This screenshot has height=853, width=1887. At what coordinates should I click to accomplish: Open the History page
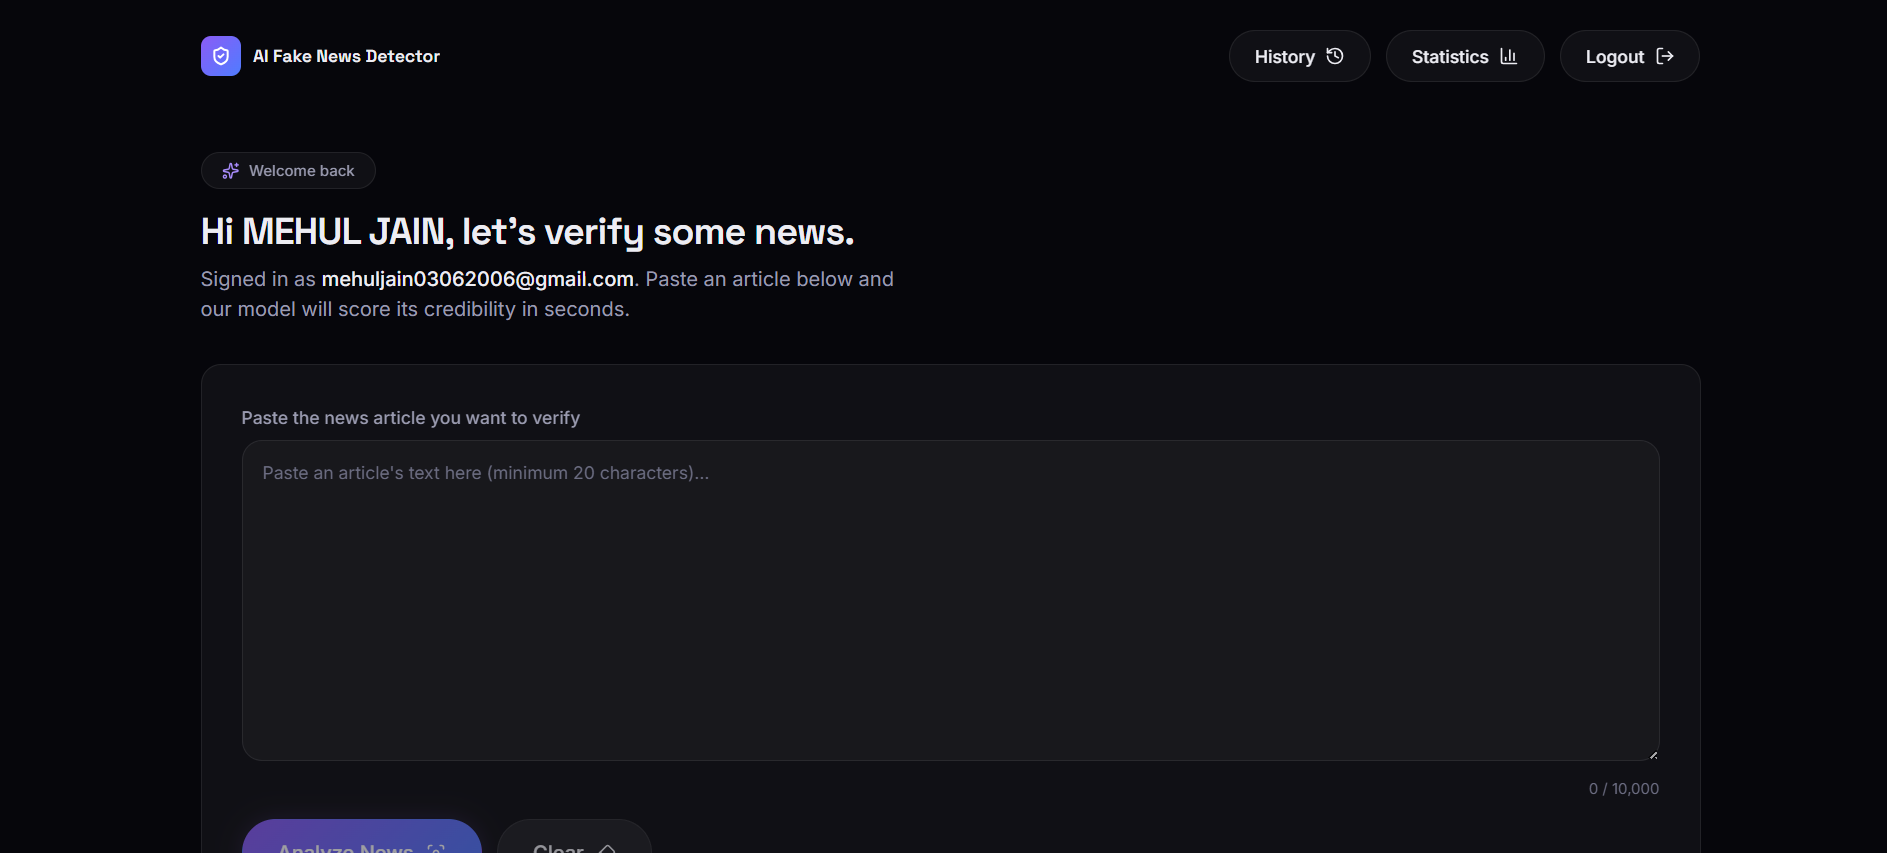(1299, 56)
